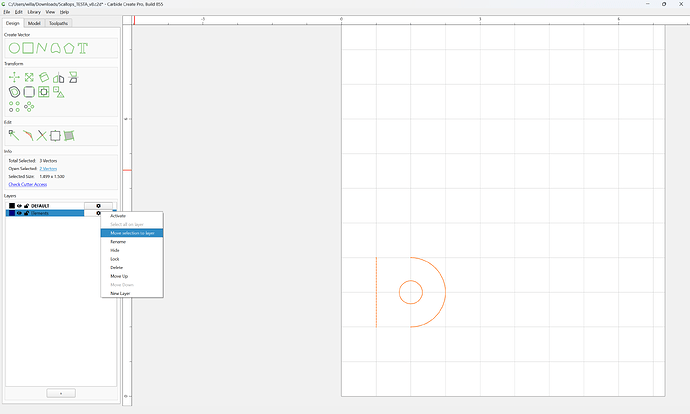Choose Delete in the layer context menu

(132, 267)
